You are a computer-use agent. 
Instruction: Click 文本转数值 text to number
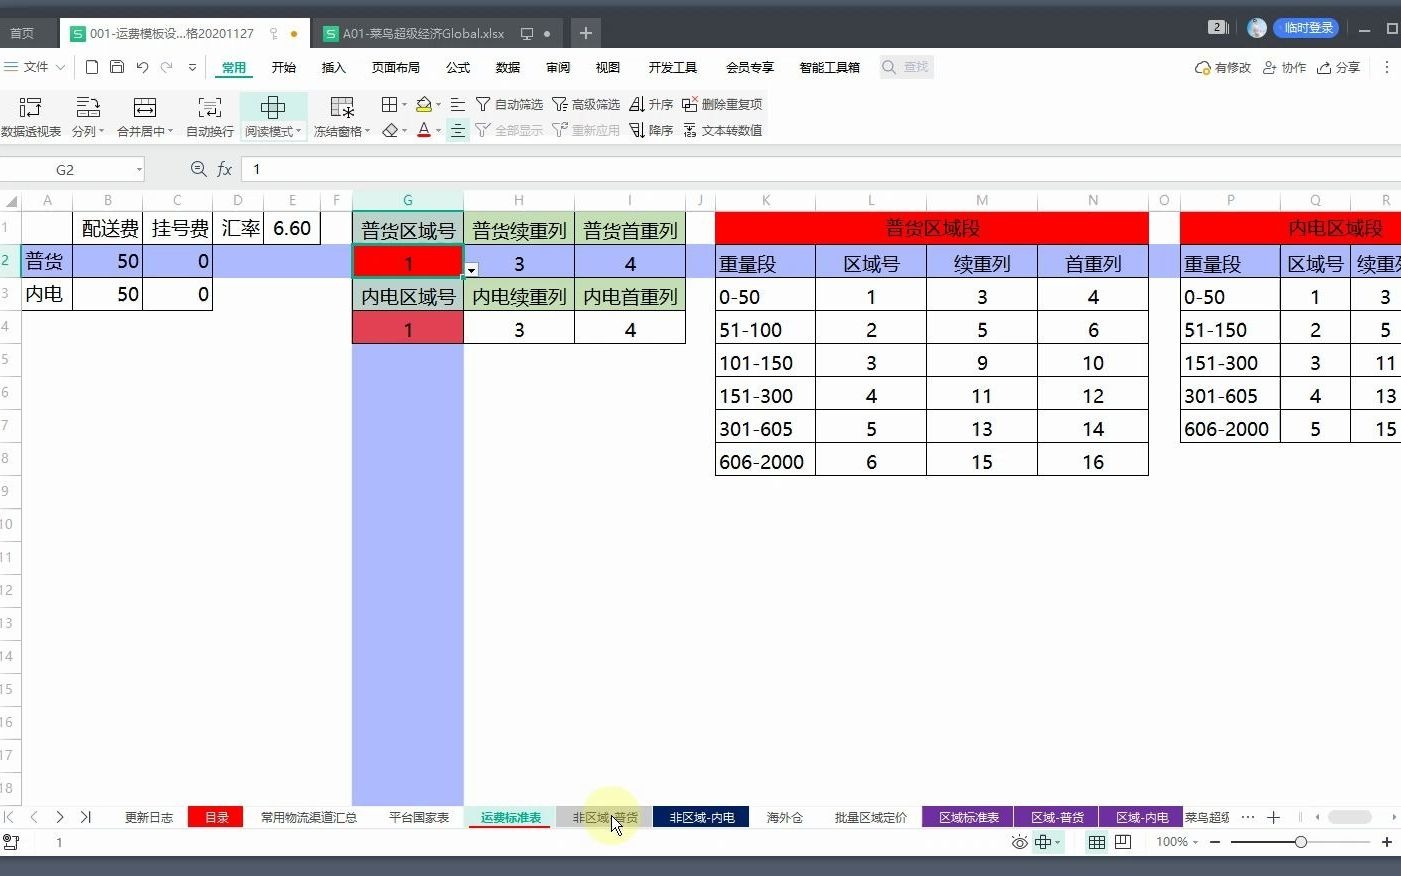coord(722,130)
